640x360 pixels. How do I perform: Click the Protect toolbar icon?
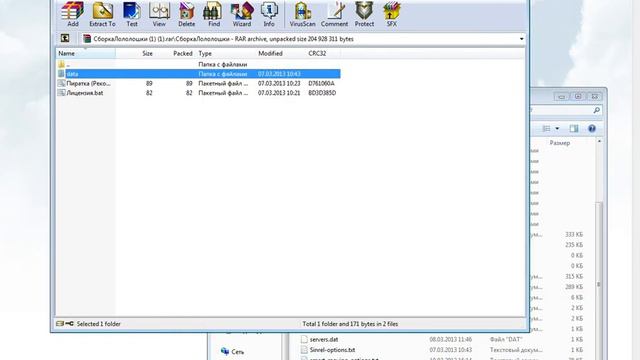[x=364, y=14]
